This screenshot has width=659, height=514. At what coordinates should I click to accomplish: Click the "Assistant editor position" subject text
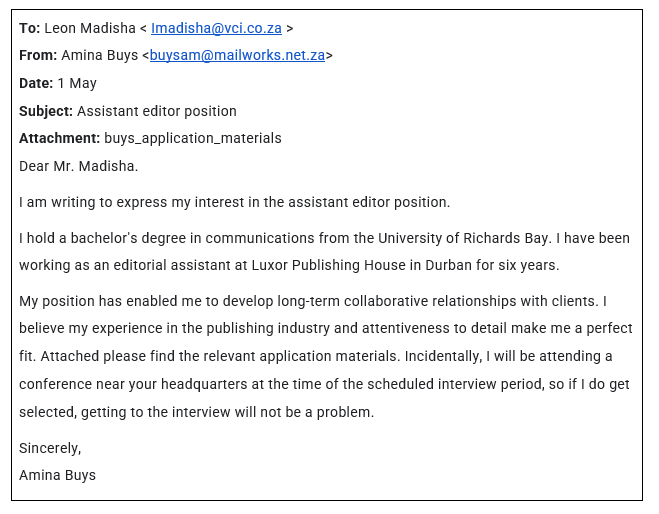157,111
